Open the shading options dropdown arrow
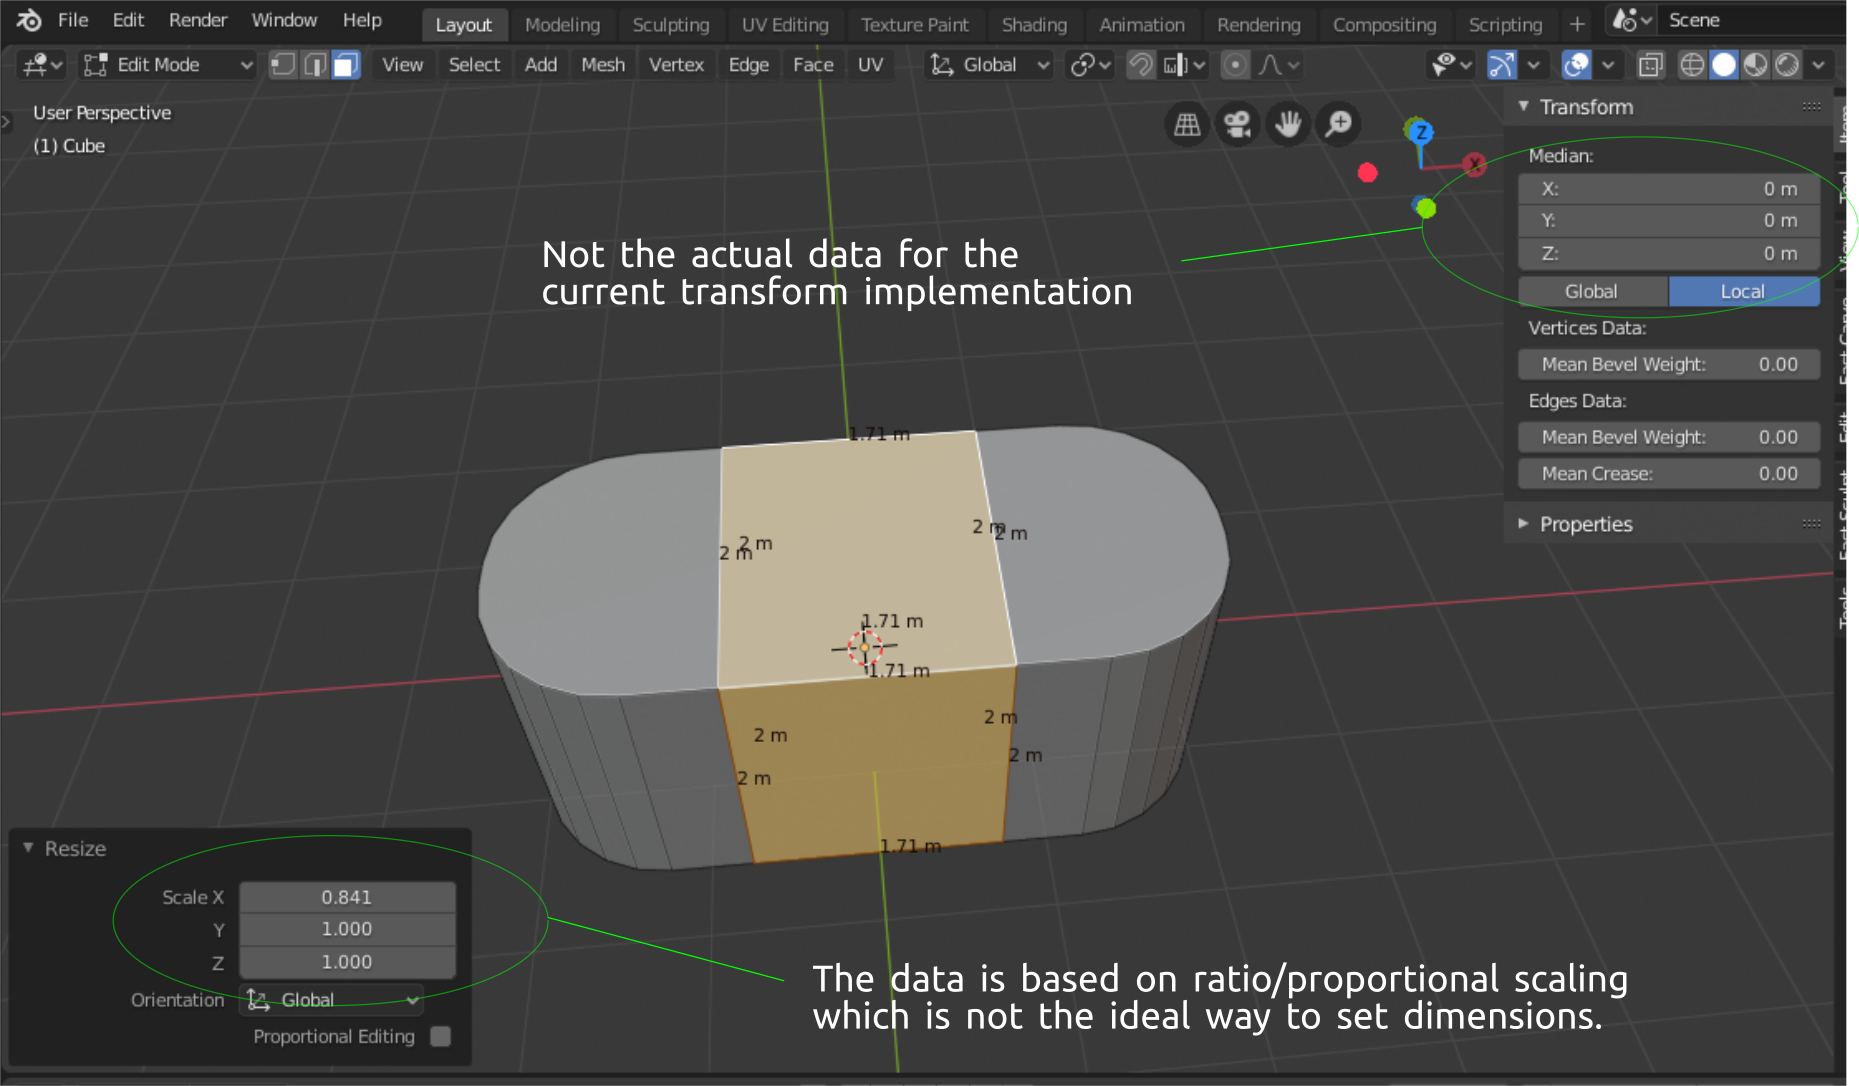 [x=1819, y=65]
